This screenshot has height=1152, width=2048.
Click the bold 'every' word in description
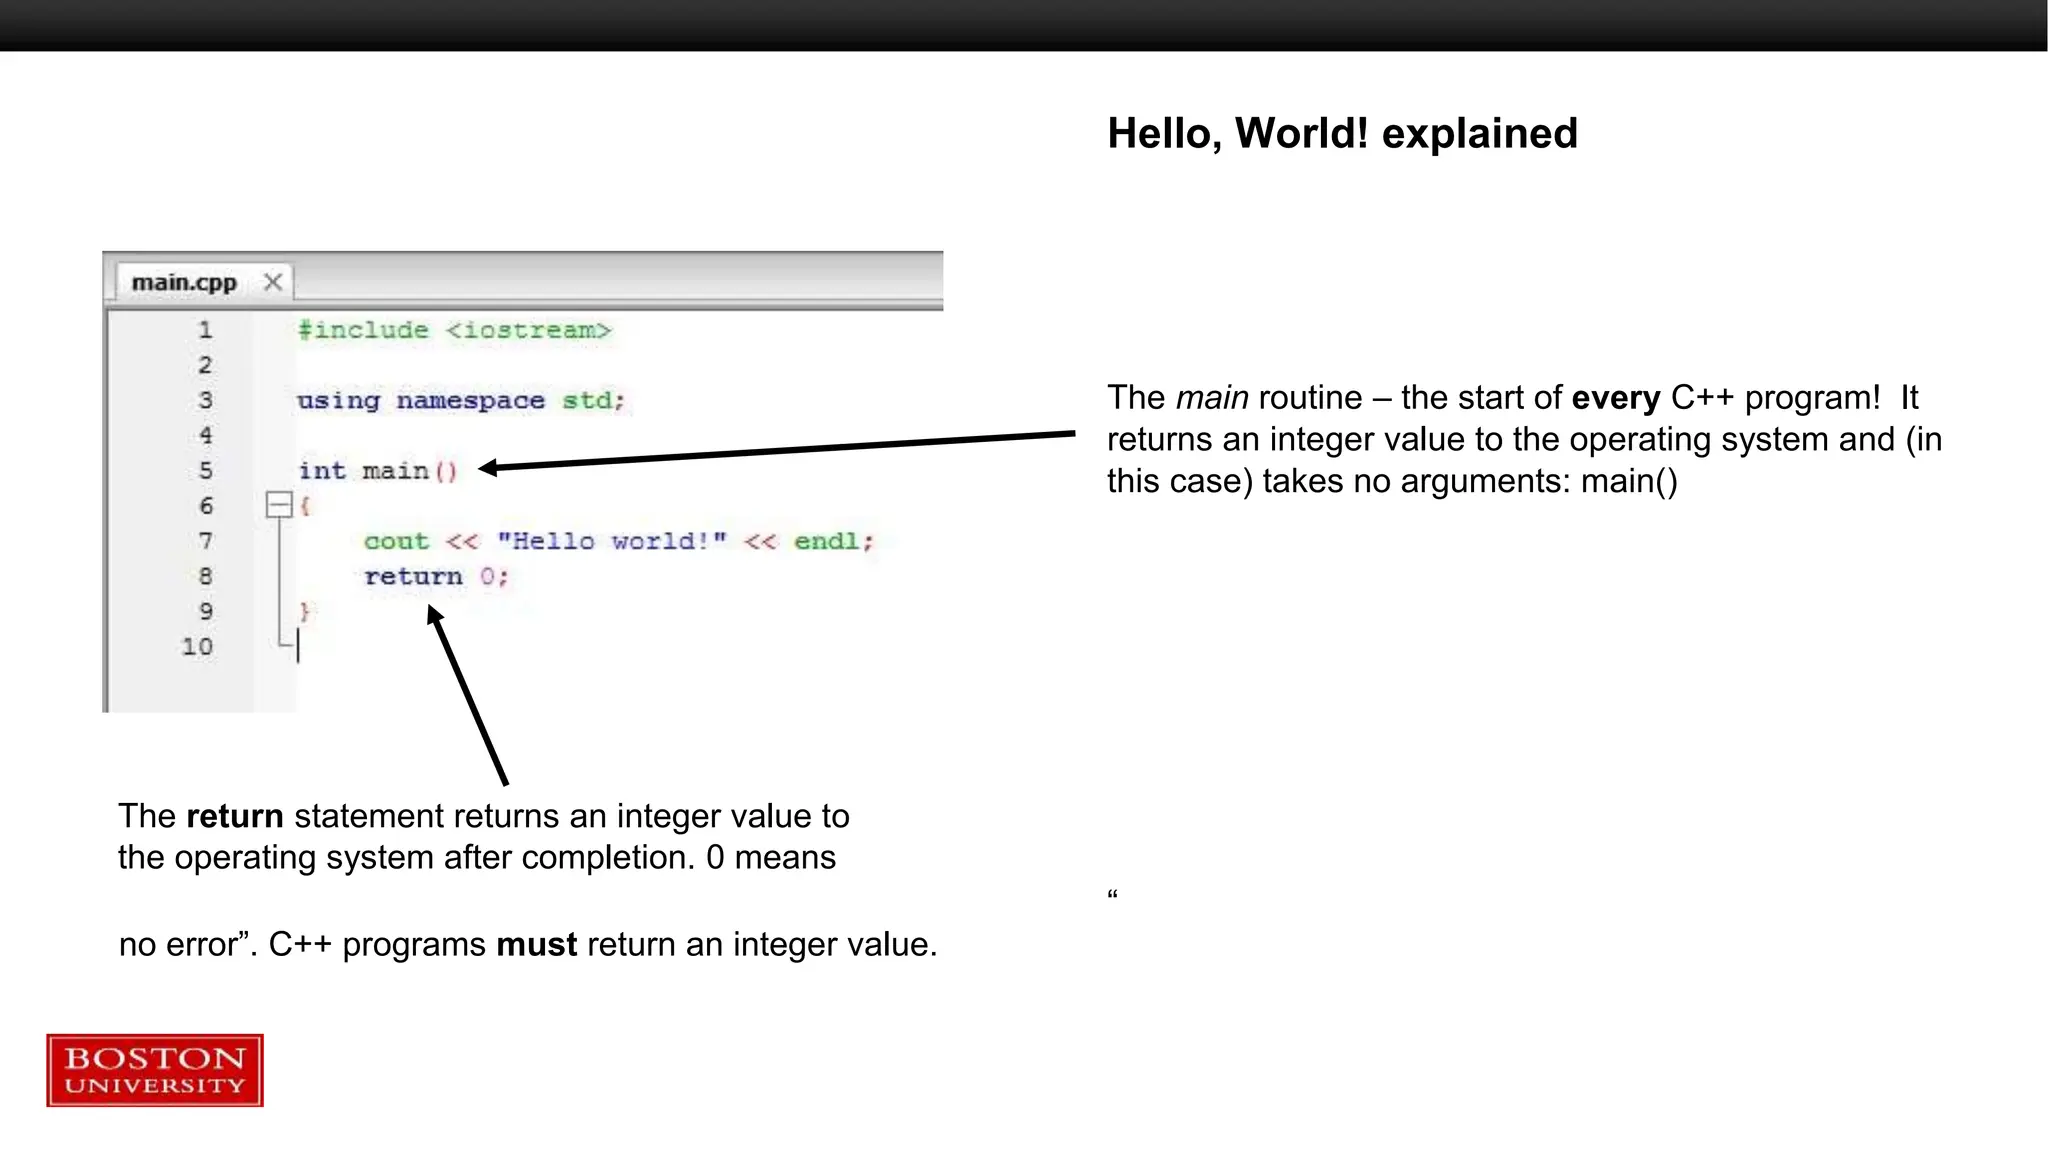click(1616, 398)
